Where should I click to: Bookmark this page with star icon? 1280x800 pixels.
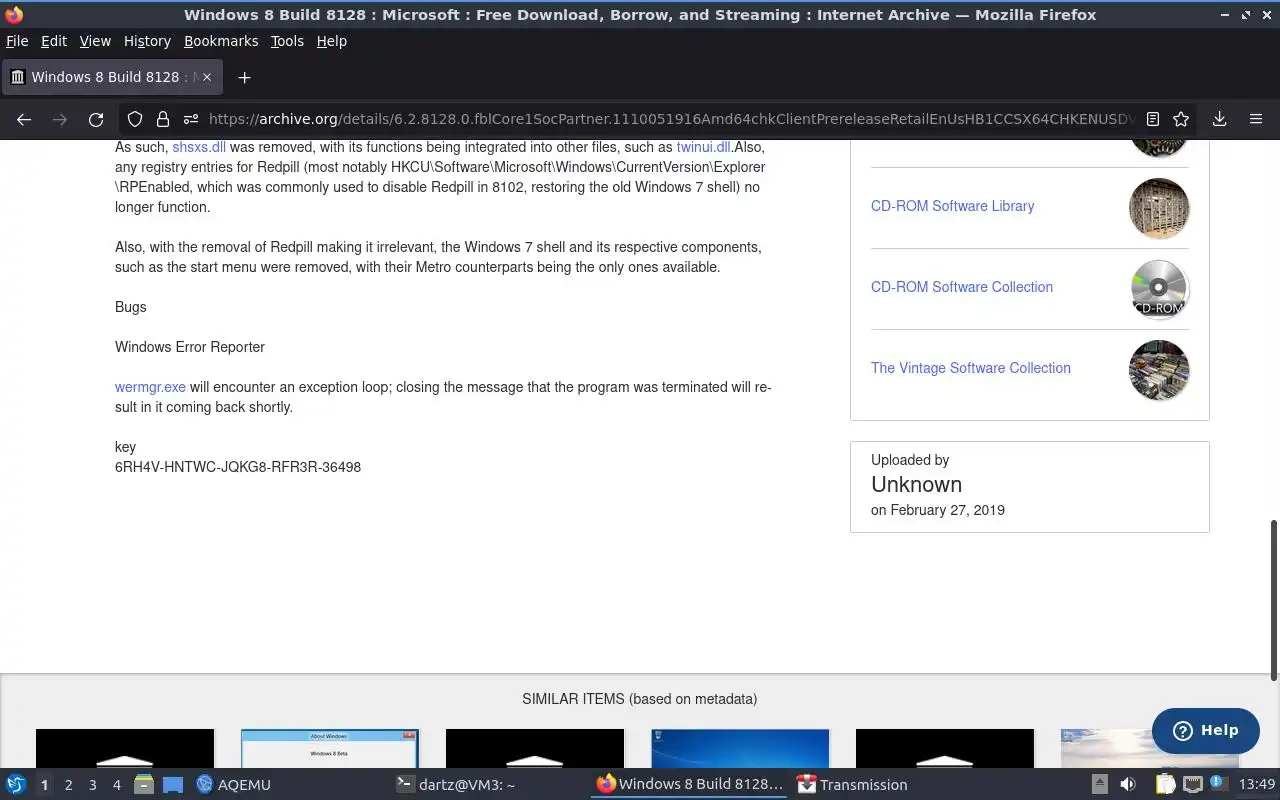click(1181, 119)
